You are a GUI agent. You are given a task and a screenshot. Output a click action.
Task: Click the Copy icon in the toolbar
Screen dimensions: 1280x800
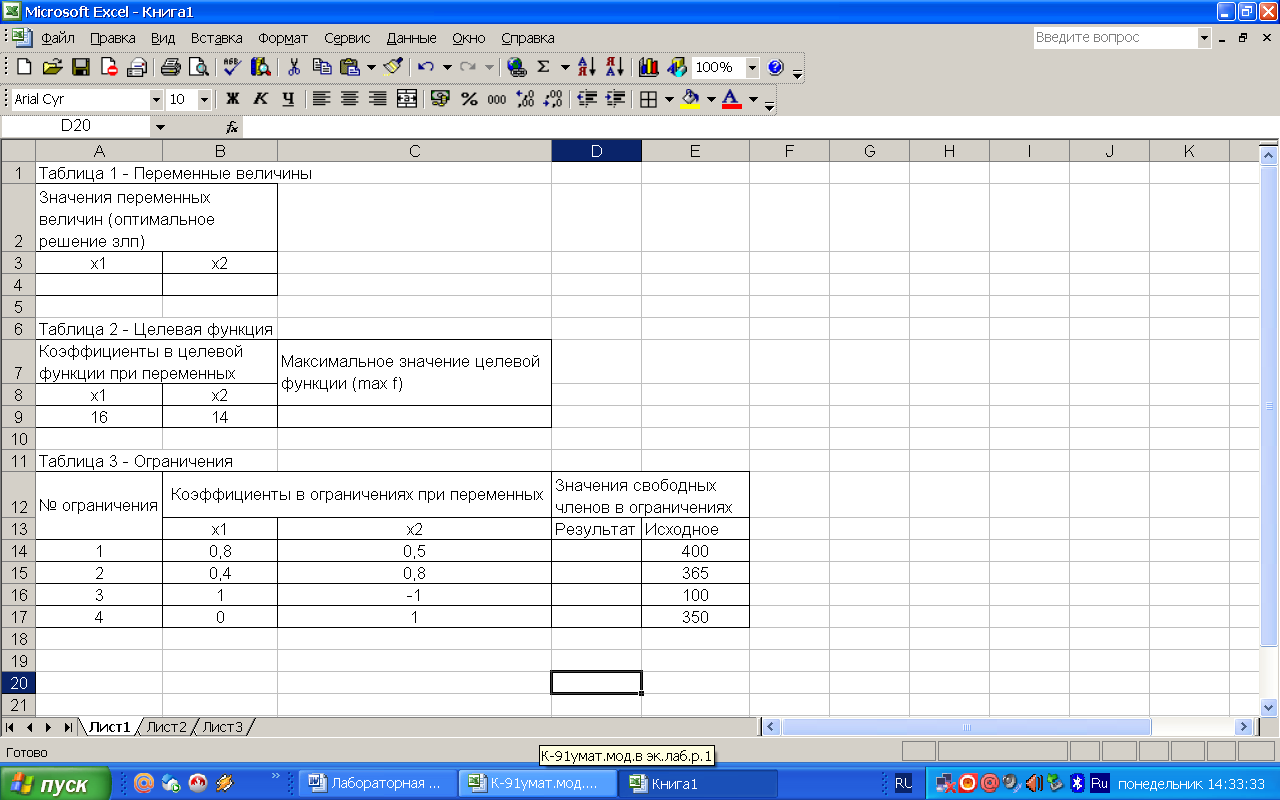click(322, 67)
